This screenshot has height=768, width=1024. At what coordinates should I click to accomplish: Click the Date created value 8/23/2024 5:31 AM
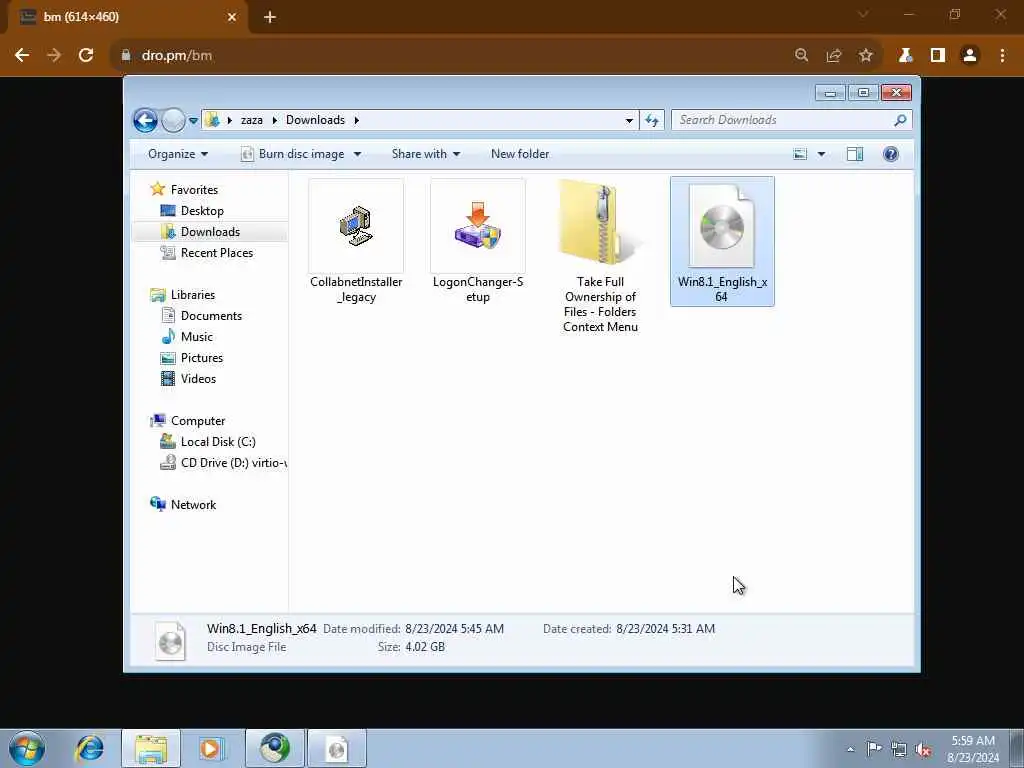coord(665,629)
